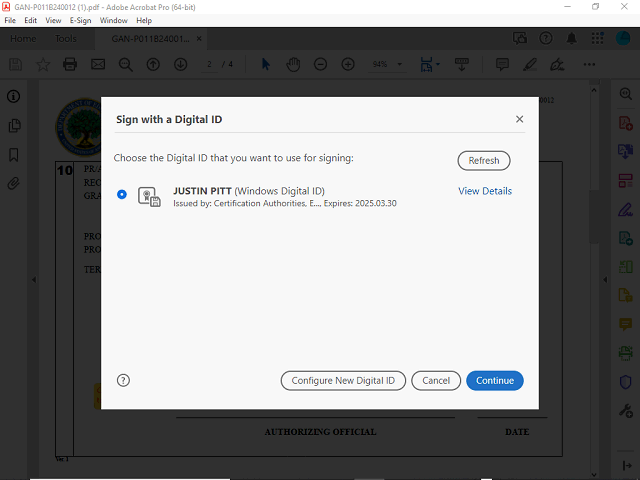
Task: Click Configure New Digital ID button
Action: (x=343, y=380)
